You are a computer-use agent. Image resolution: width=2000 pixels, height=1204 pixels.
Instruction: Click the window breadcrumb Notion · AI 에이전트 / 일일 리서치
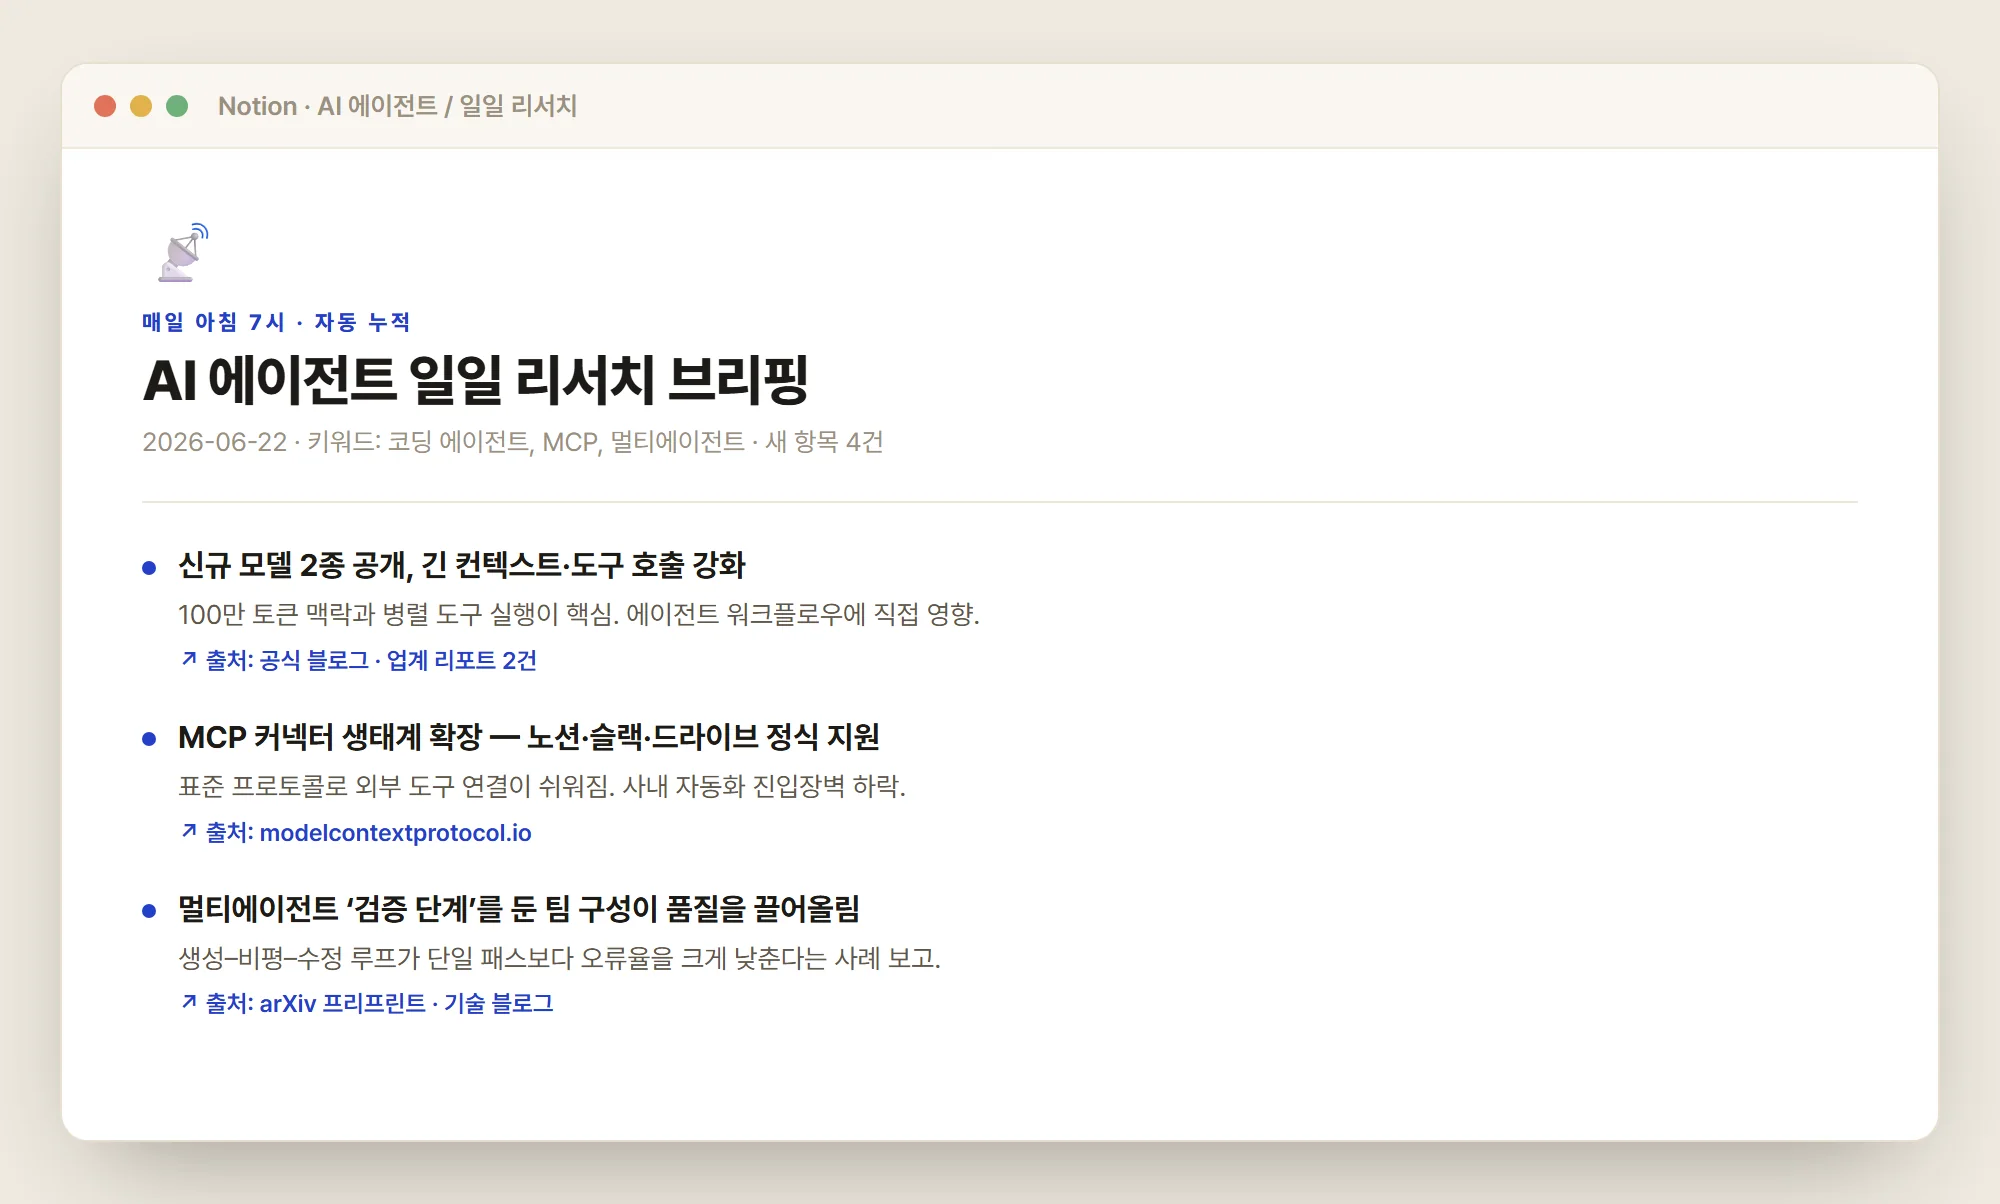click(x=397, y=106)
